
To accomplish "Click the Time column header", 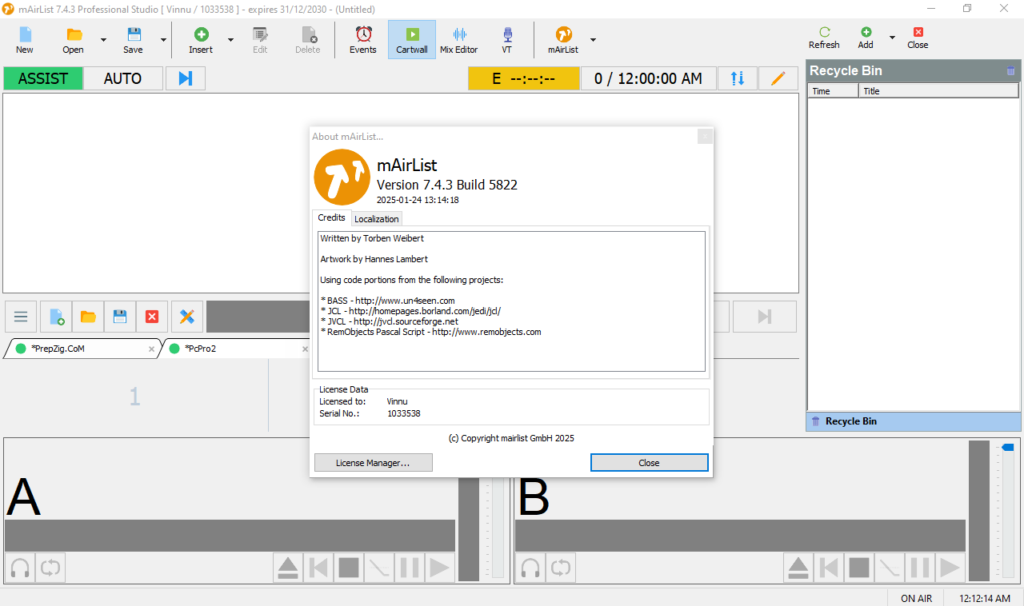I will pos(833,91).
